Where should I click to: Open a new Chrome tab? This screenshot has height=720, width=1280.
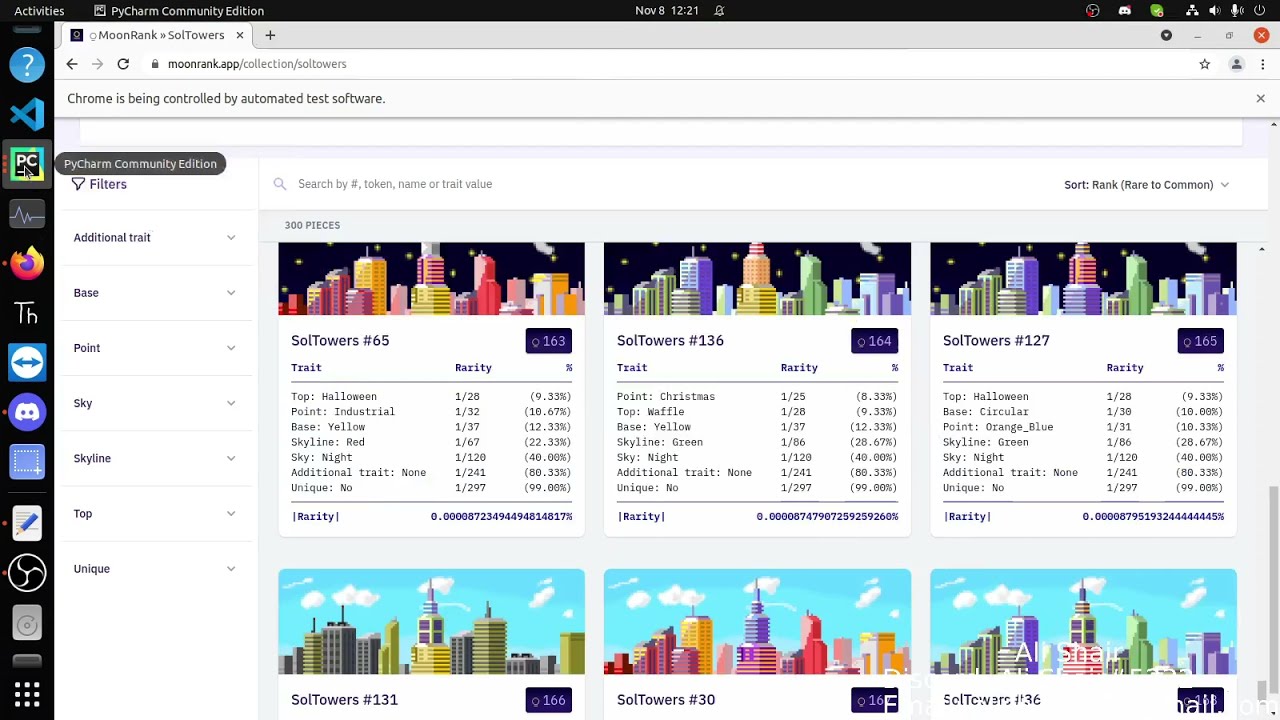(x=270, y=35)
